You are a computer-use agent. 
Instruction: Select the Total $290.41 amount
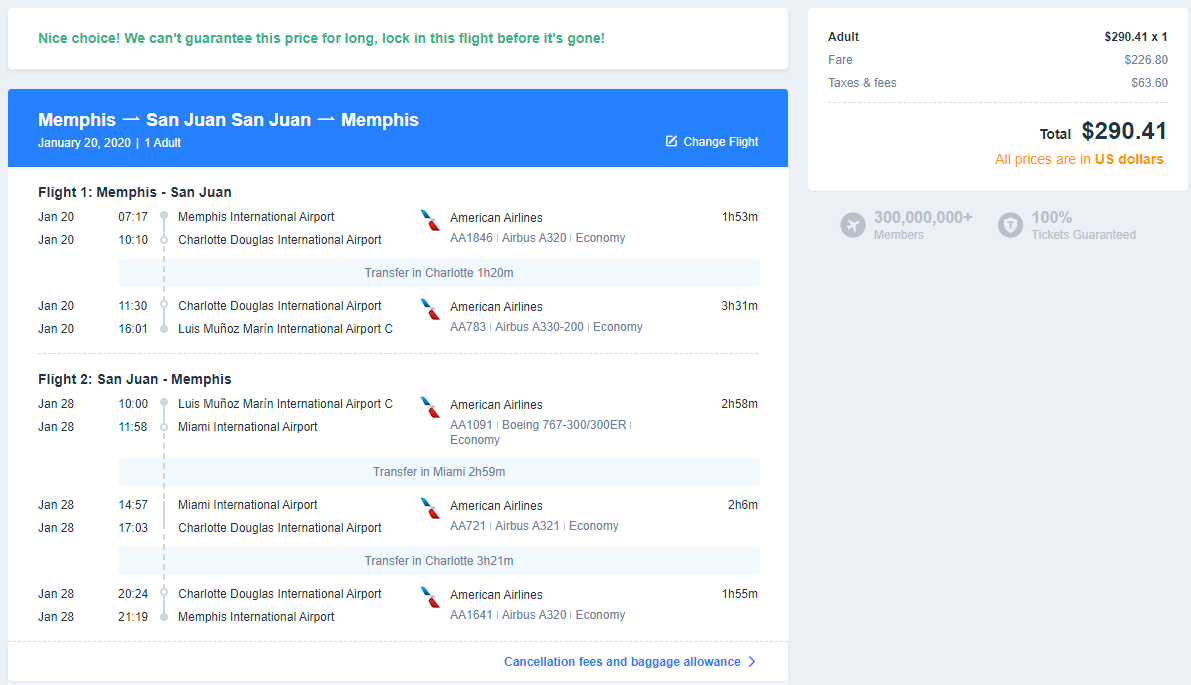point(1124,131)
